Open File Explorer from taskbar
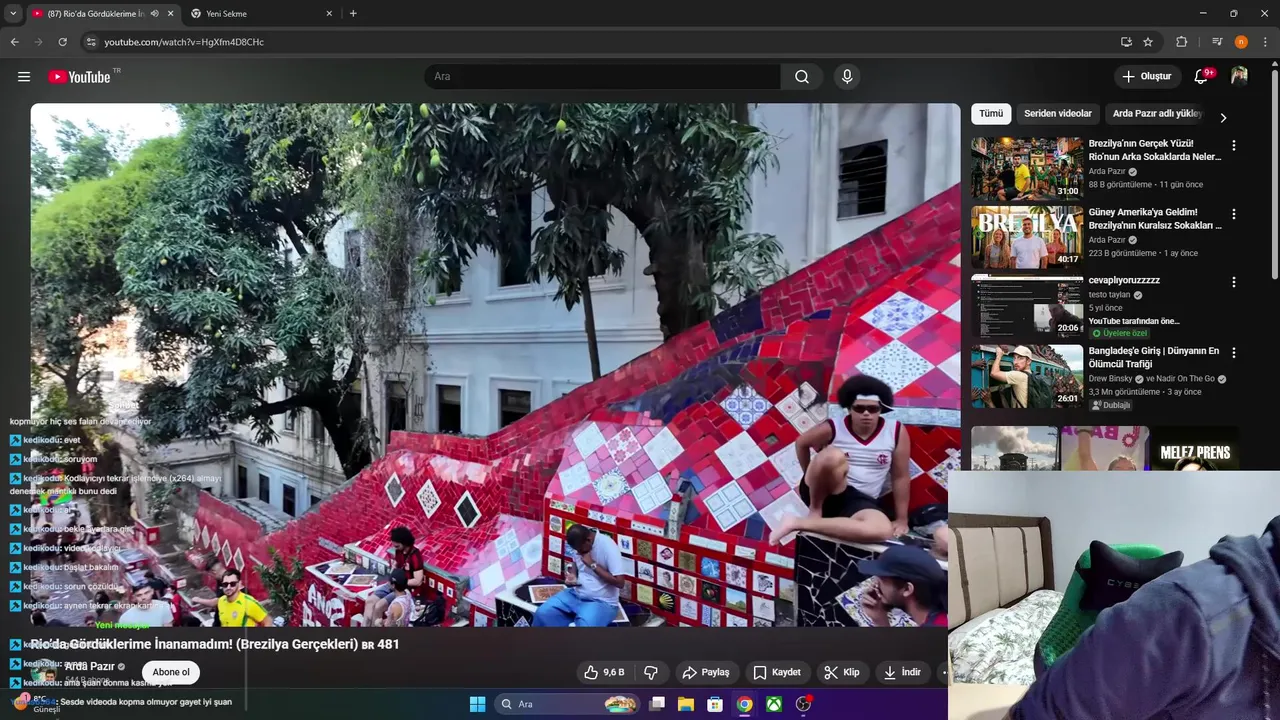This screenshot has width=1280, height=720. (x=686, y=704)
